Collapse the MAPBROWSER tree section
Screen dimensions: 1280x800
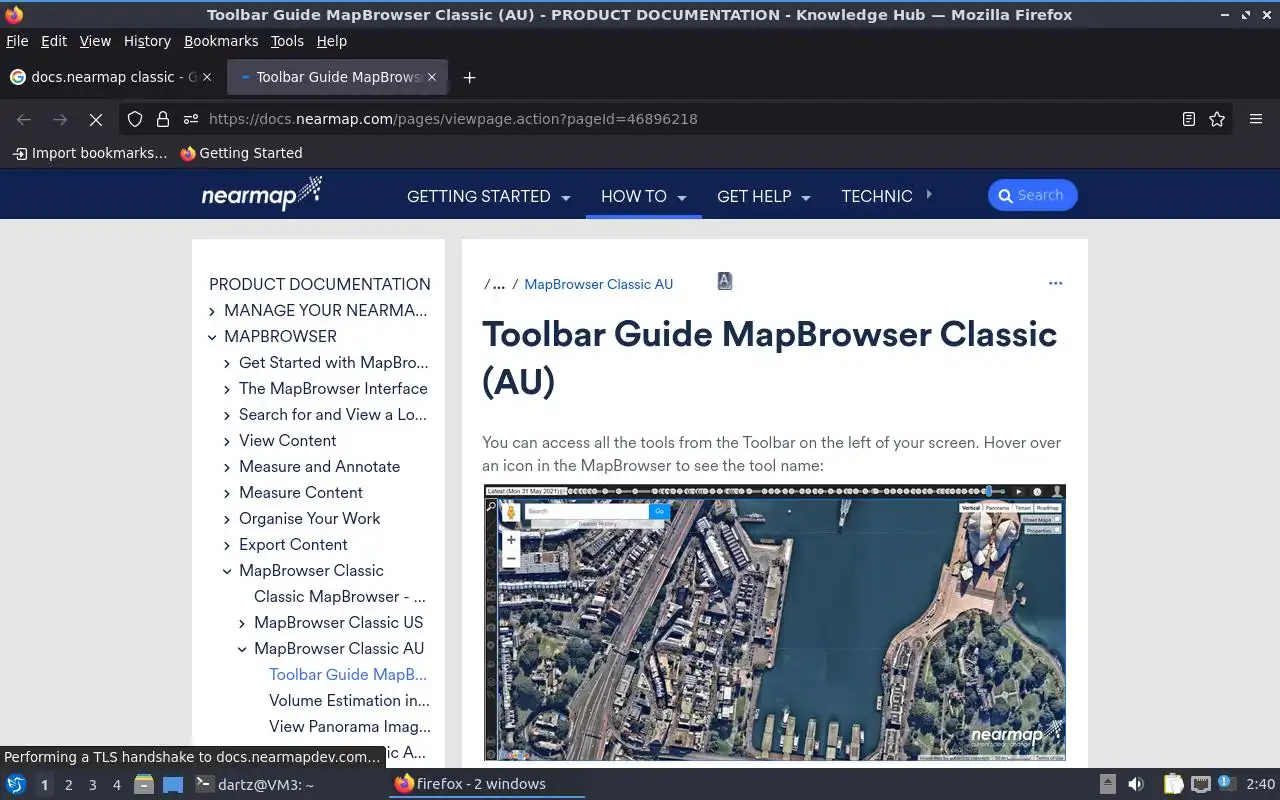click(212, 337)
